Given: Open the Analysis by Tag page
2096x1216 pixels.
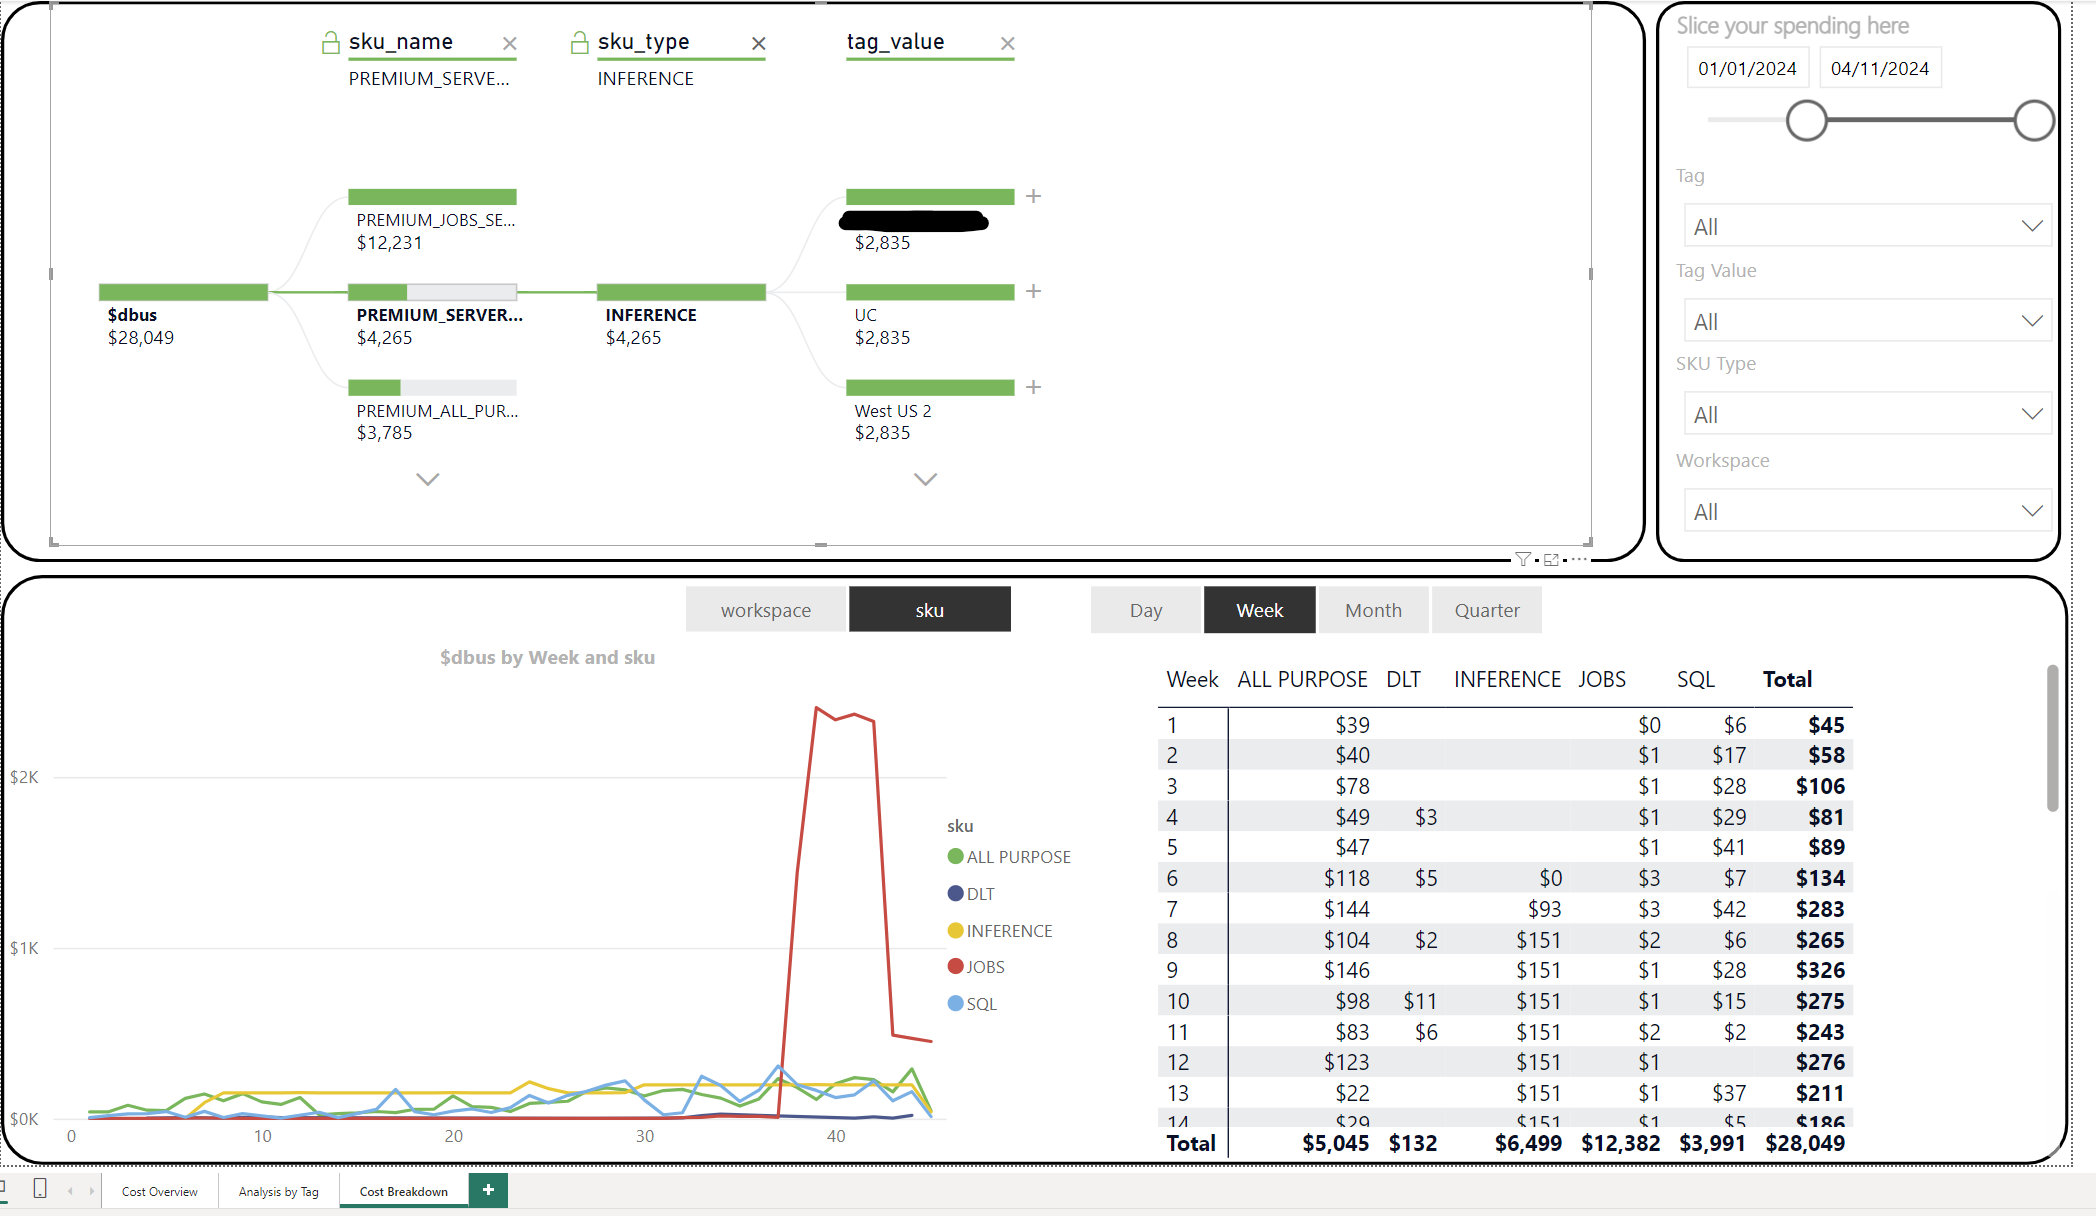Looking at the screenshot, I should pyautogui.click(x=279, y=1191).
